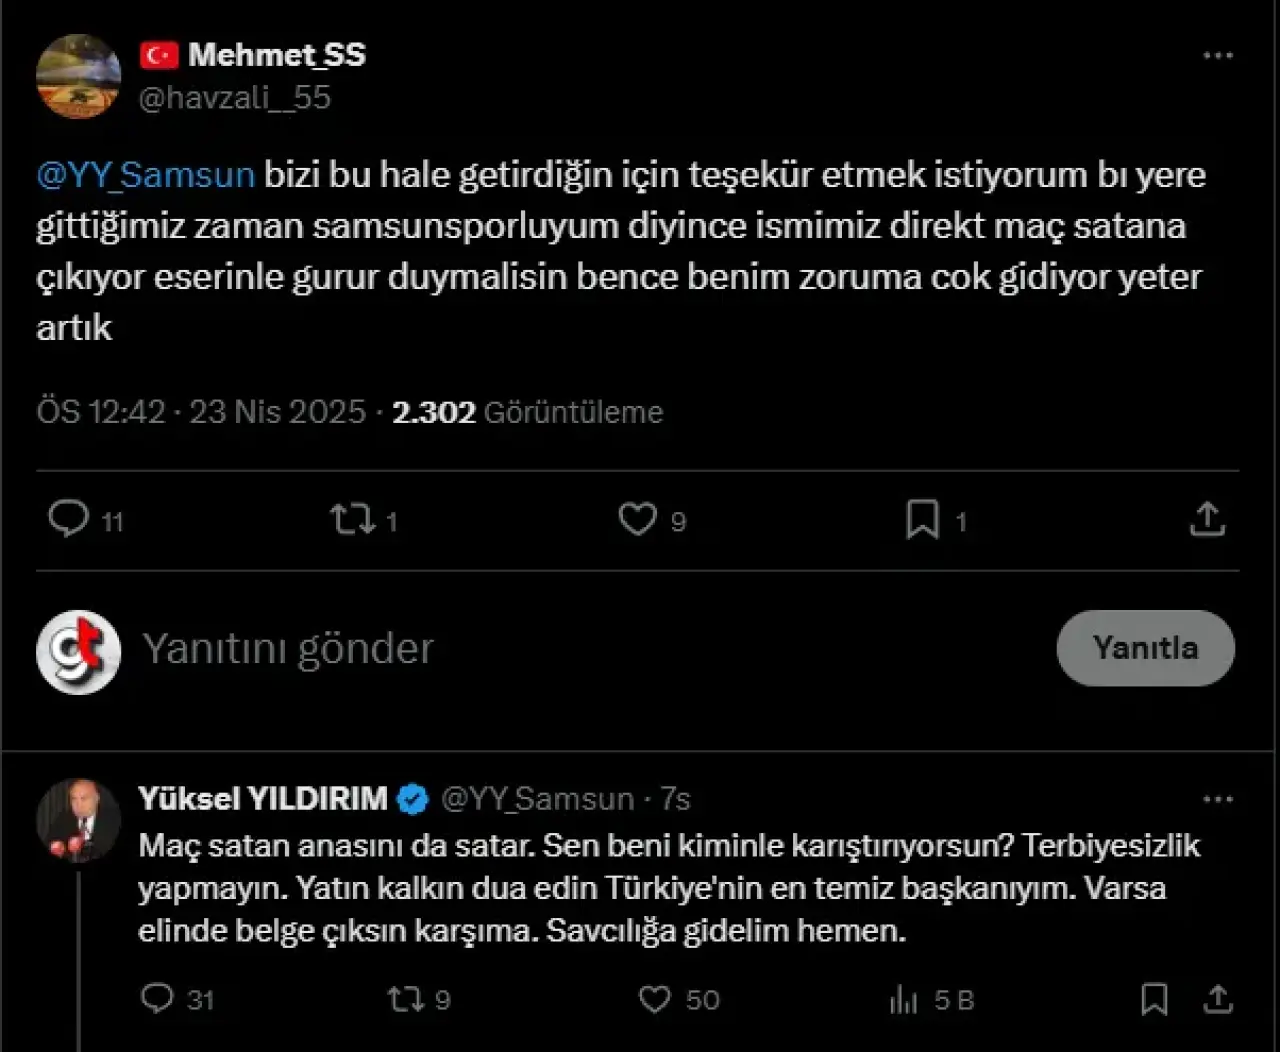1280x1052 pixels.
Task: Bookmark Yüksel YILDIRIM's reply
Action: pyautogui.click(x=1154, y=998)
